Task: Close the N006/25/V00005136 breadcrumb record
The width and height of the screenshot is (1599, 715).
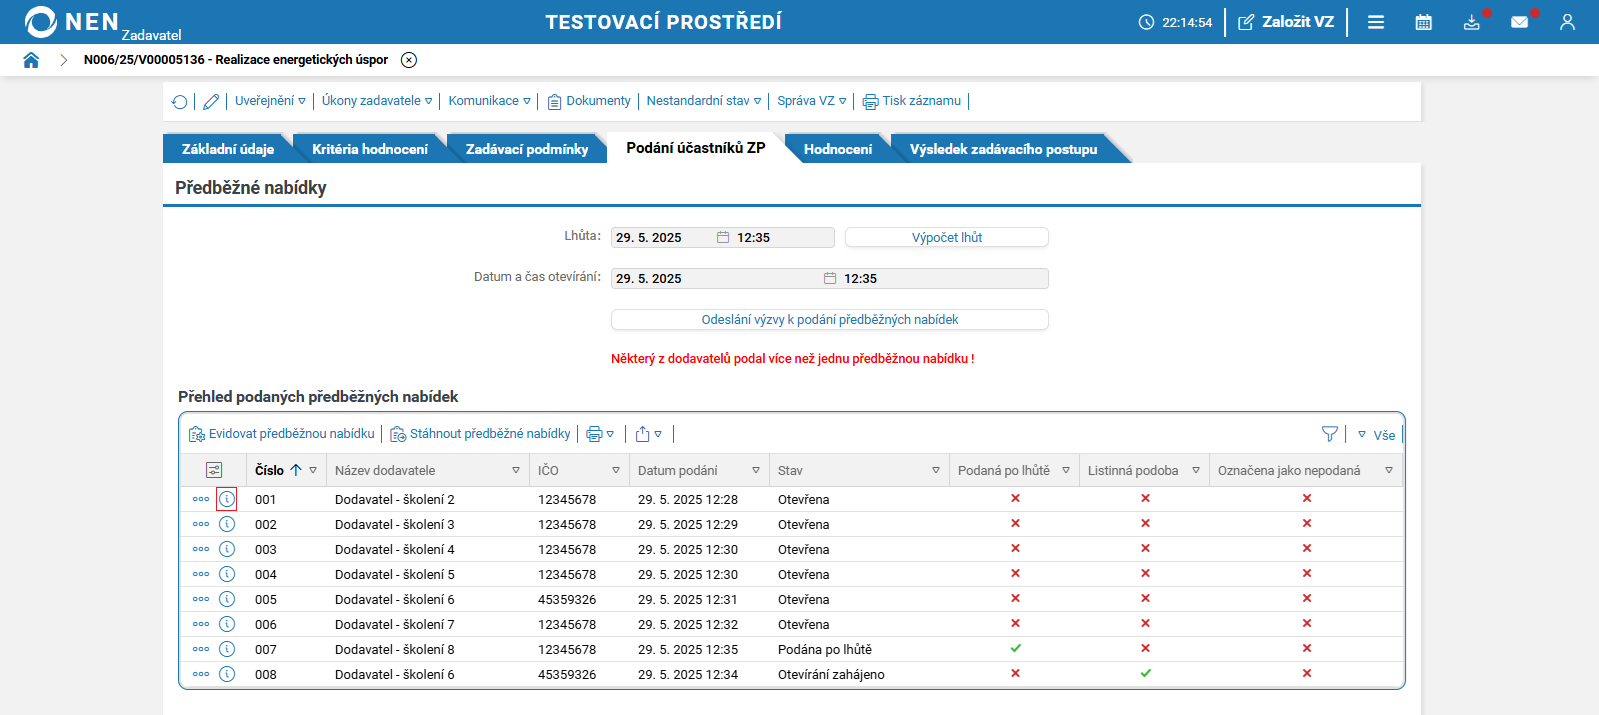Action: tap(409, 60)
